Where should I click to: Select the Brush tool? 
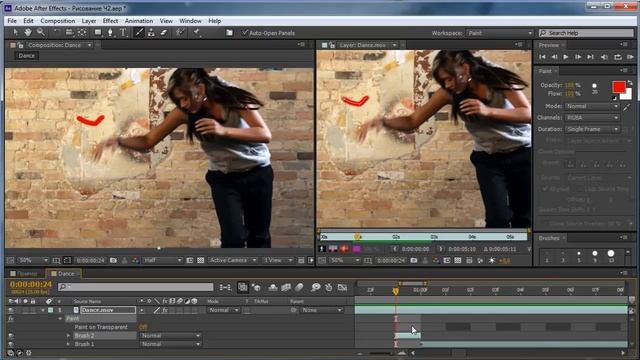click(139, 33)
